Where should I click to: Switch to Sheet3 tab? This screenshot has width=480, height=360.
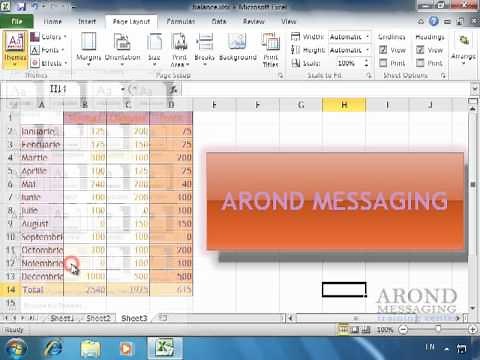click(134, 318)
